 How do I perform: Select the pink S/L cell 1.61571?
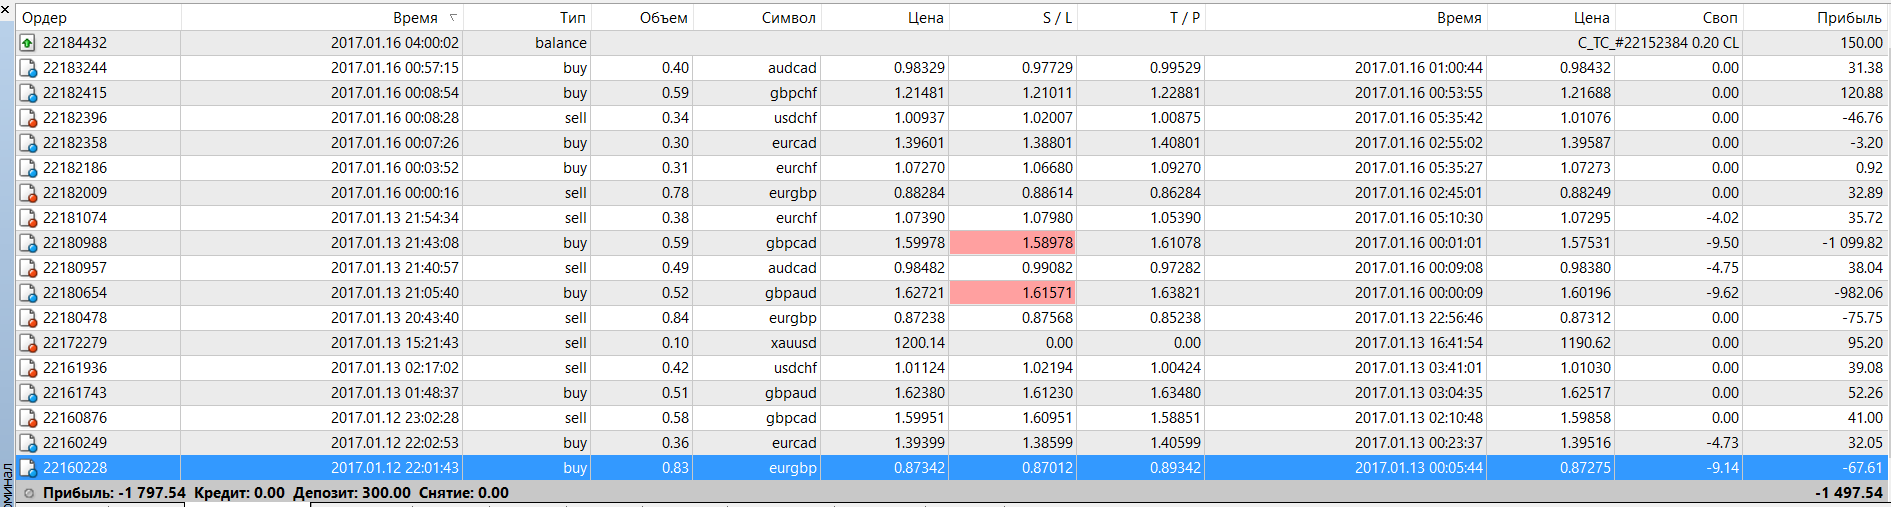(1013, 293)
